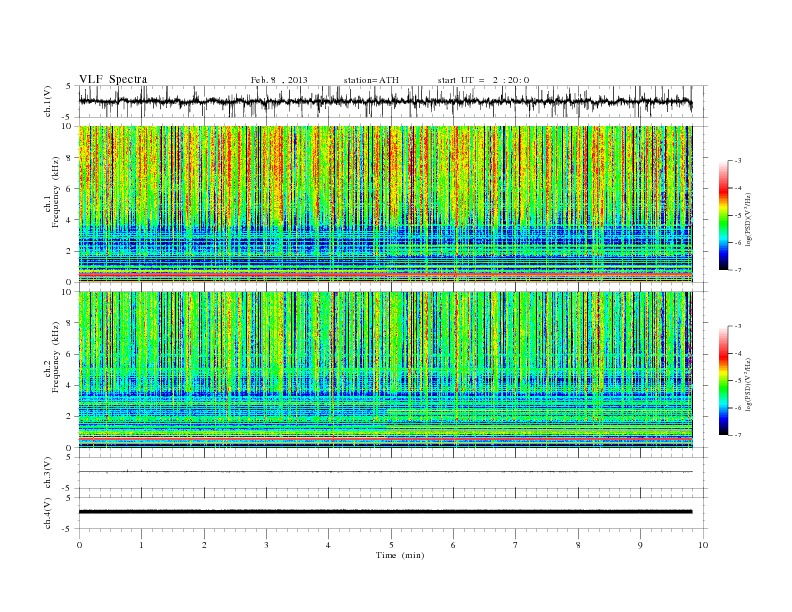Click the "-7" tick on ch.2 color bar
The image size is (792, 612).
[x=738, y=435]
